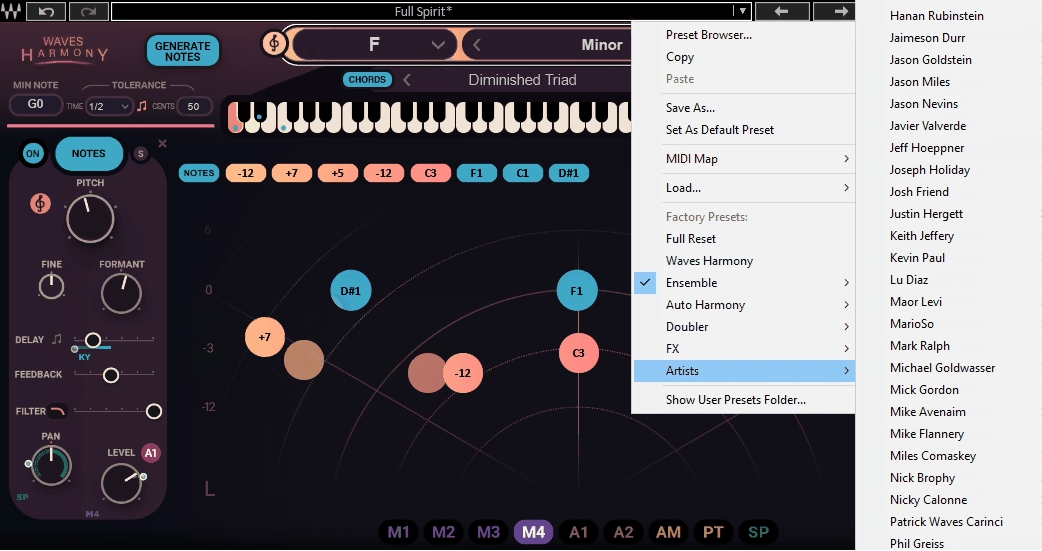Screen dimensions: 1042x551
Task: Click the D#1 note chip in row
Action: tap(569, 173)
